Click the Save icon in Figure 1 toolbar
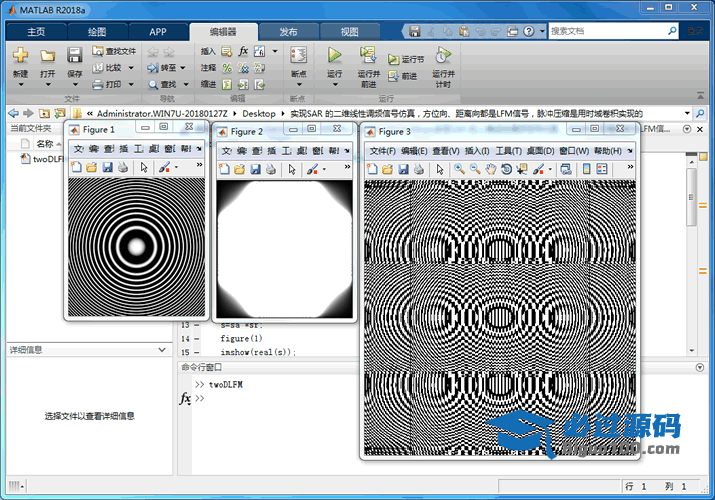Image resolution: width=715 pixels, height=500 pixels. [x=107, y=168]
